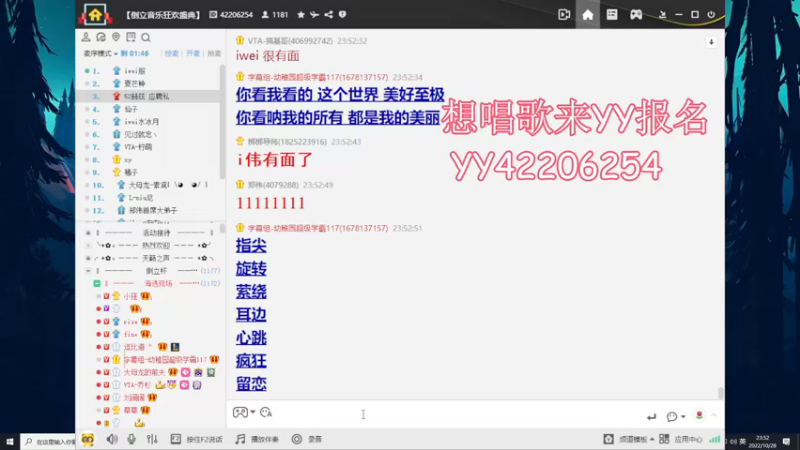Expand the 热烈欢迎 channel group
Image resolution: width=800 pixels, height=450 pixels.
click(88, 245)
